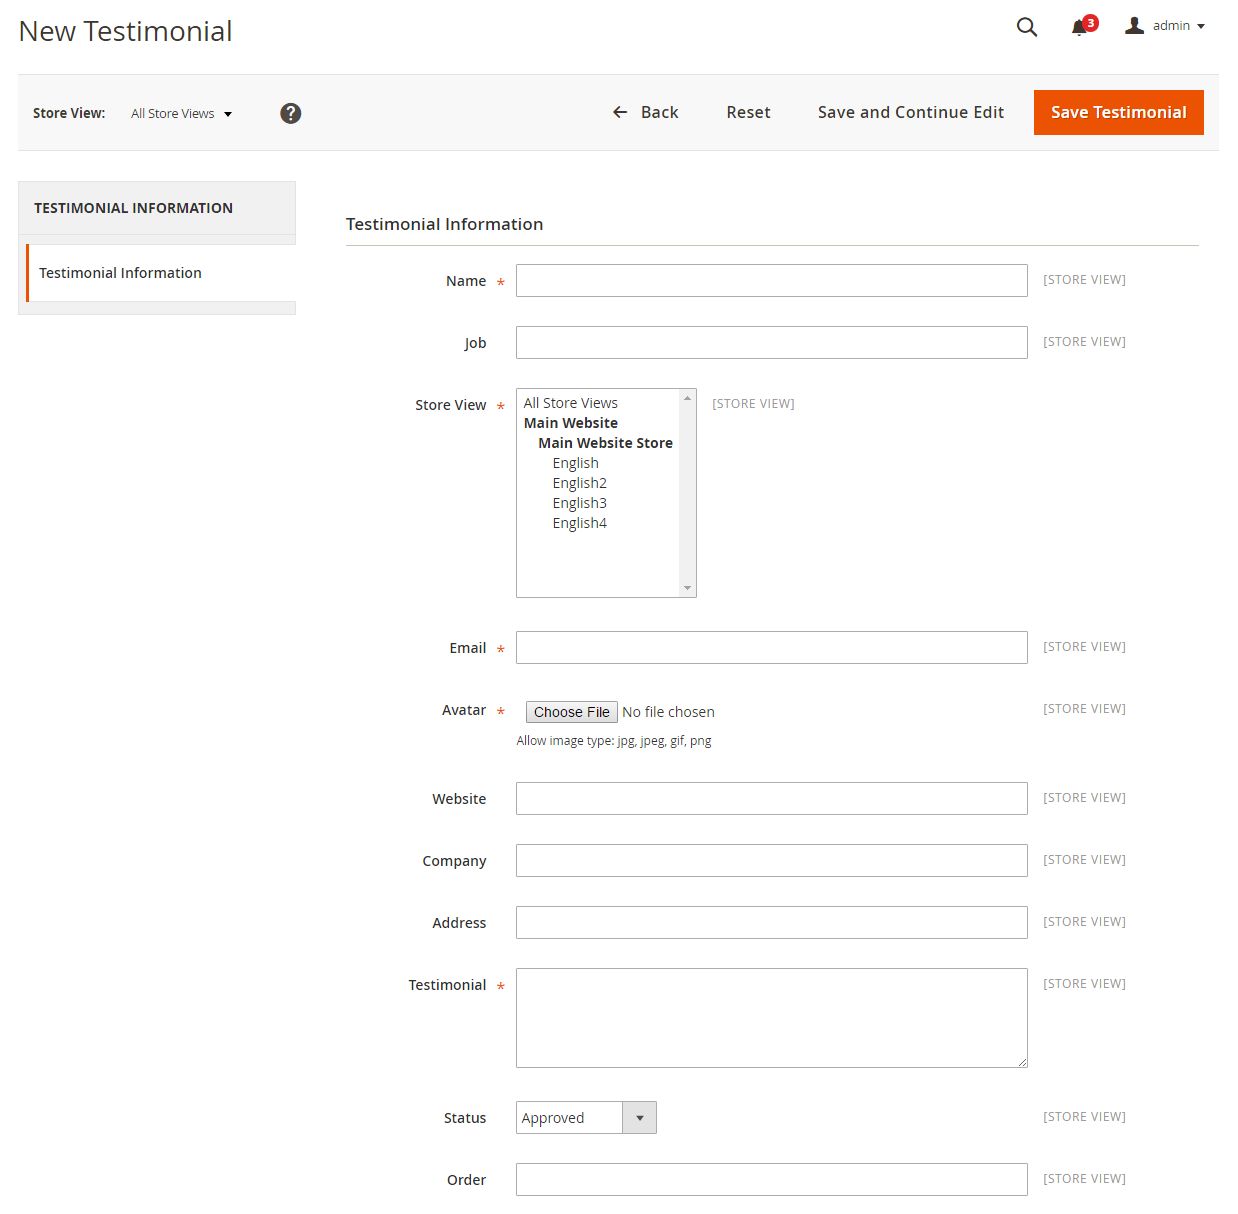Click the search magnifier icon
The image size is (1238, 1214).
1026,27
